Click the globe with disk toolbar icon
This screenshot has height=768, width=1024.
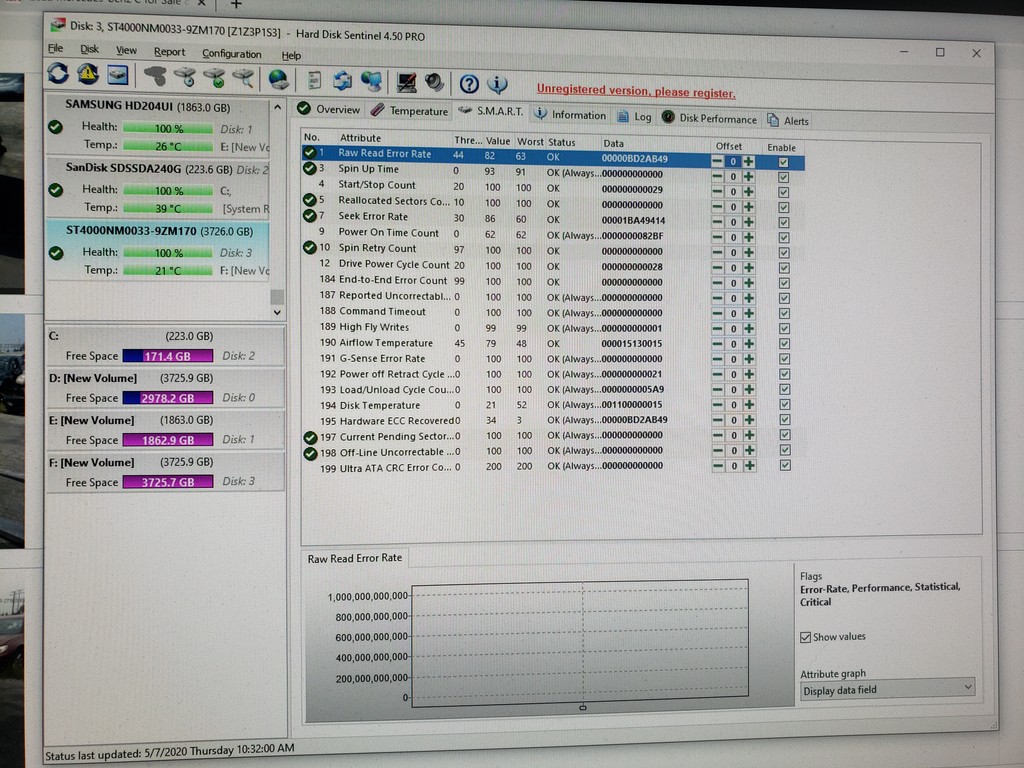[278, 79]
